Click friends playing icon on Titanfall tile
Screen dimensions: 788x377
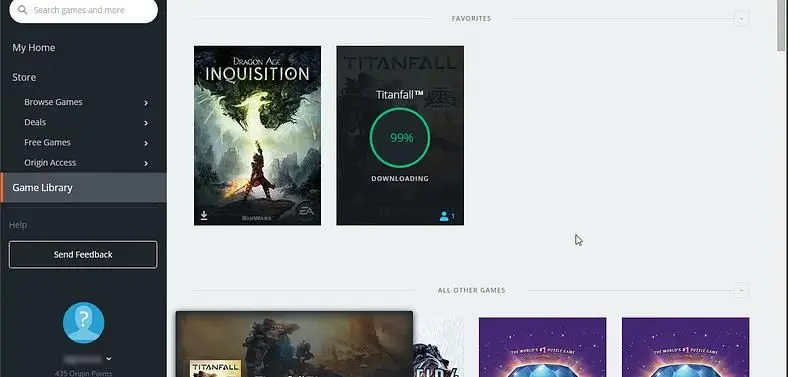pos(444,216)
